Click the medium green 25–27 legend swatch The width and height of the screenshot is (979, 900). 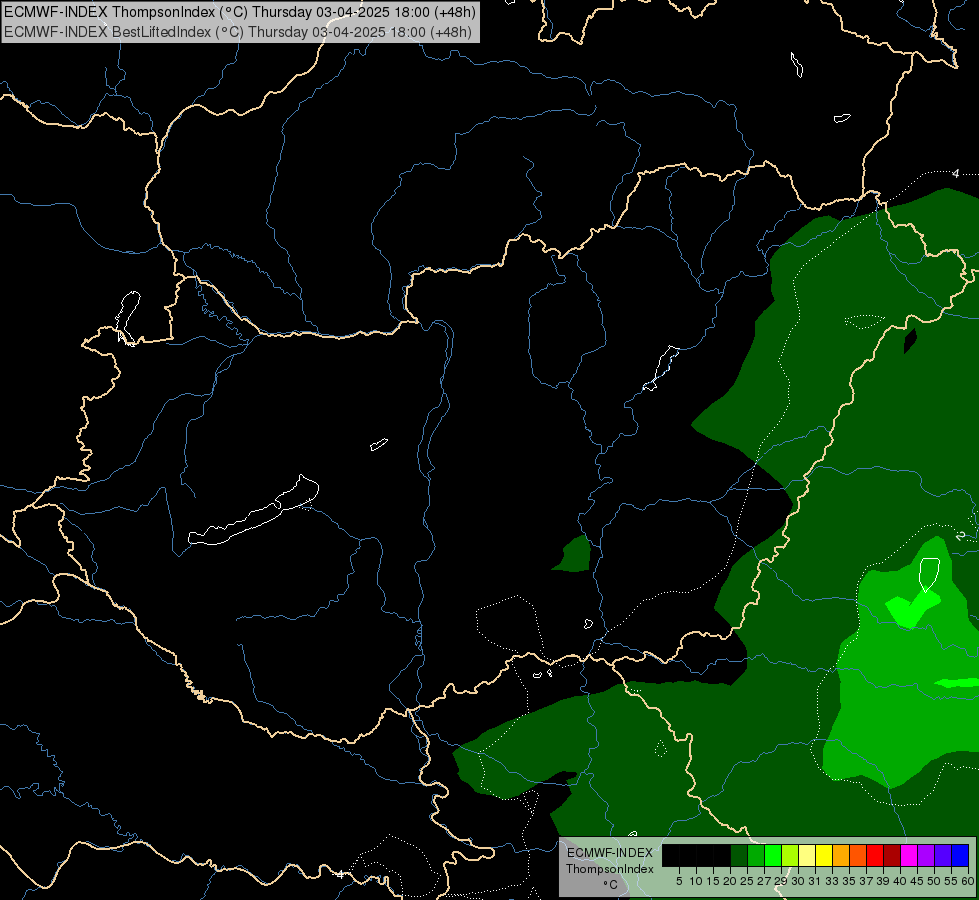[x=756, y=855]
